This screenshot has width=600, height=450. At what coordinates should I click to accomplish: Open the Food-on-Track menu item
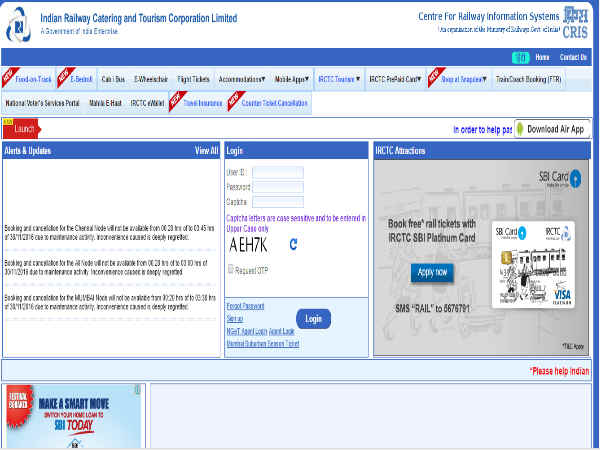pyautogui.click(x=33, y=79)
